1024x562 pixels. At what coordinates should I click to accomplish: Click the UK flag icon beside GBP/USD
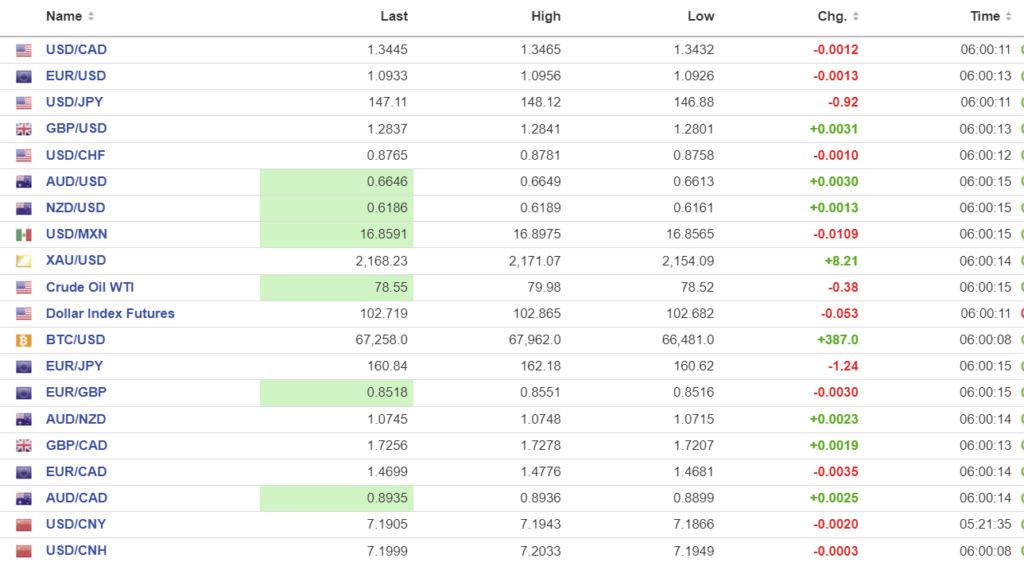(x=24, y=129)
